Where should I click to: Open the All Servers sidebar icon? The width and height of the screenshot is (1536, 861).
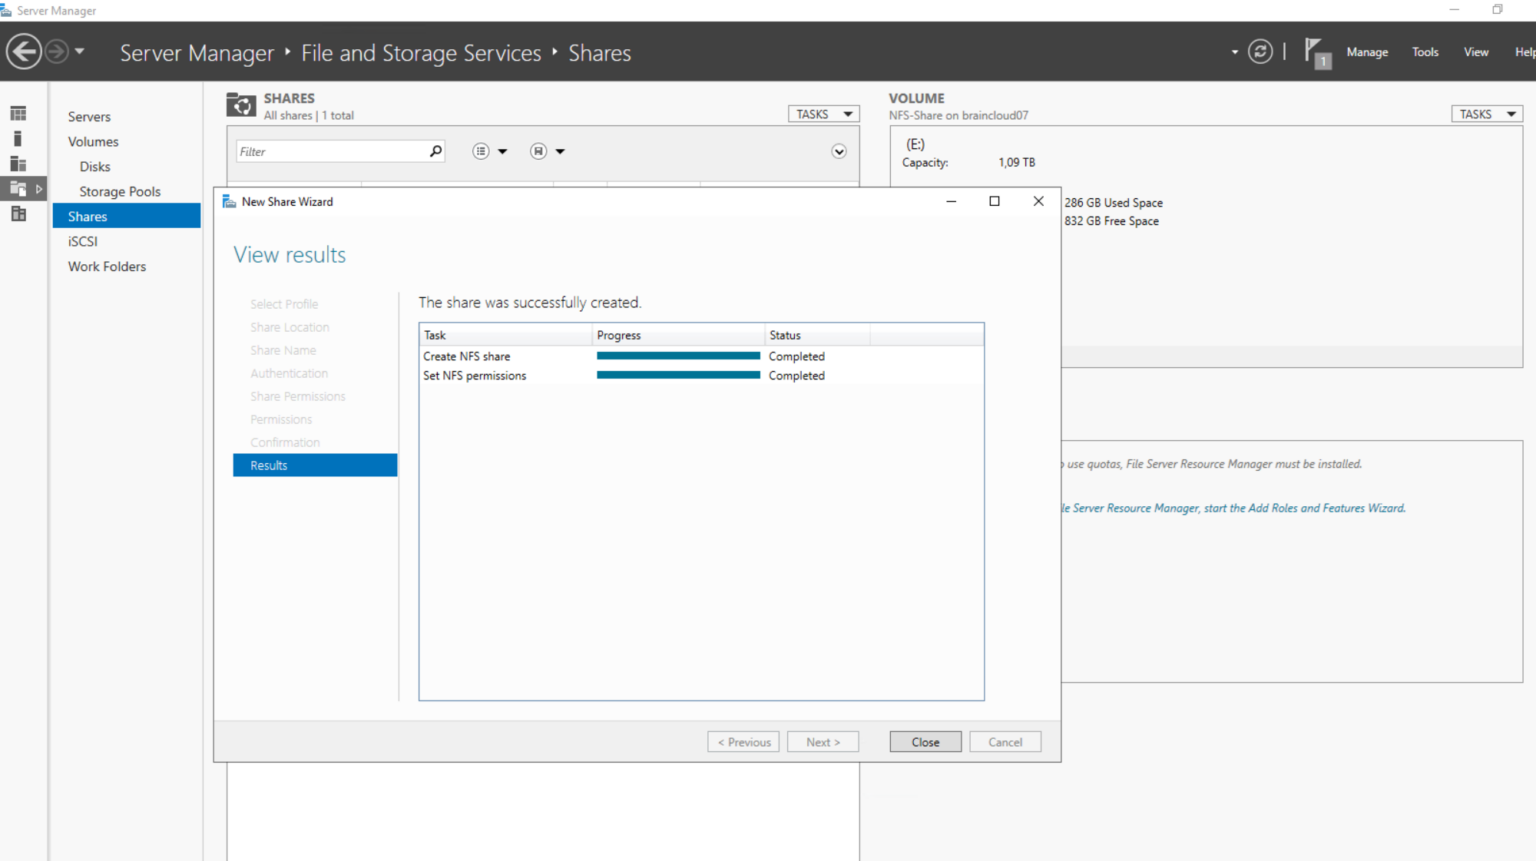(x=18, y=163)
